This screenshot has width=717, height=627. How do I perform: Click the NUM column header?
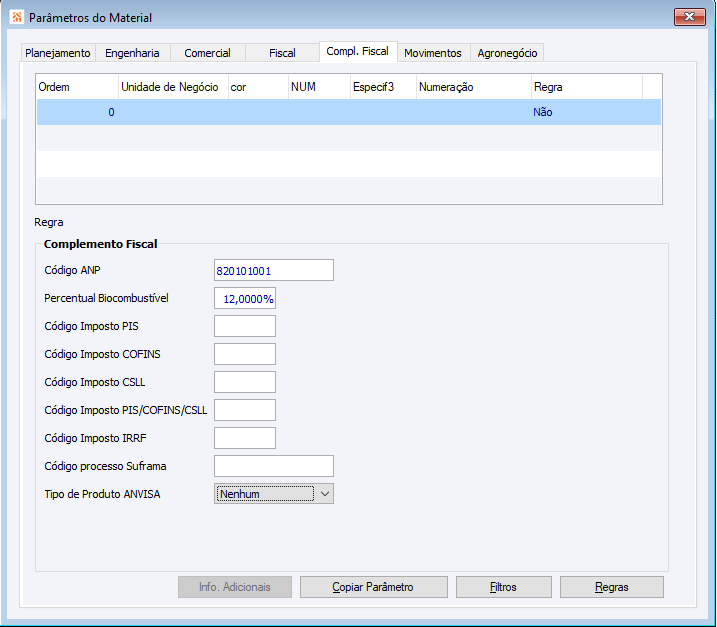pyautogui.click(x=319, y=87)
